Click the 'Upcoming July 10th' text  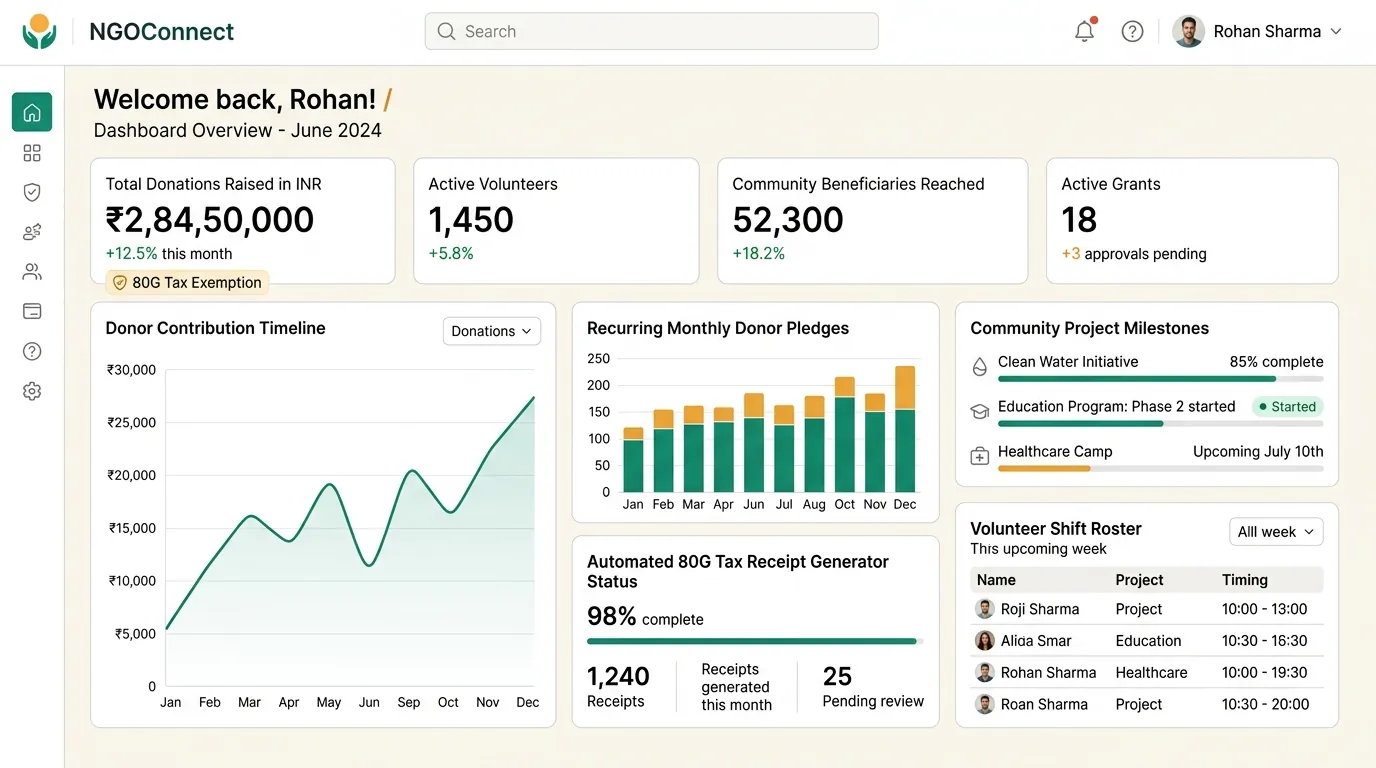[1258, 452]
